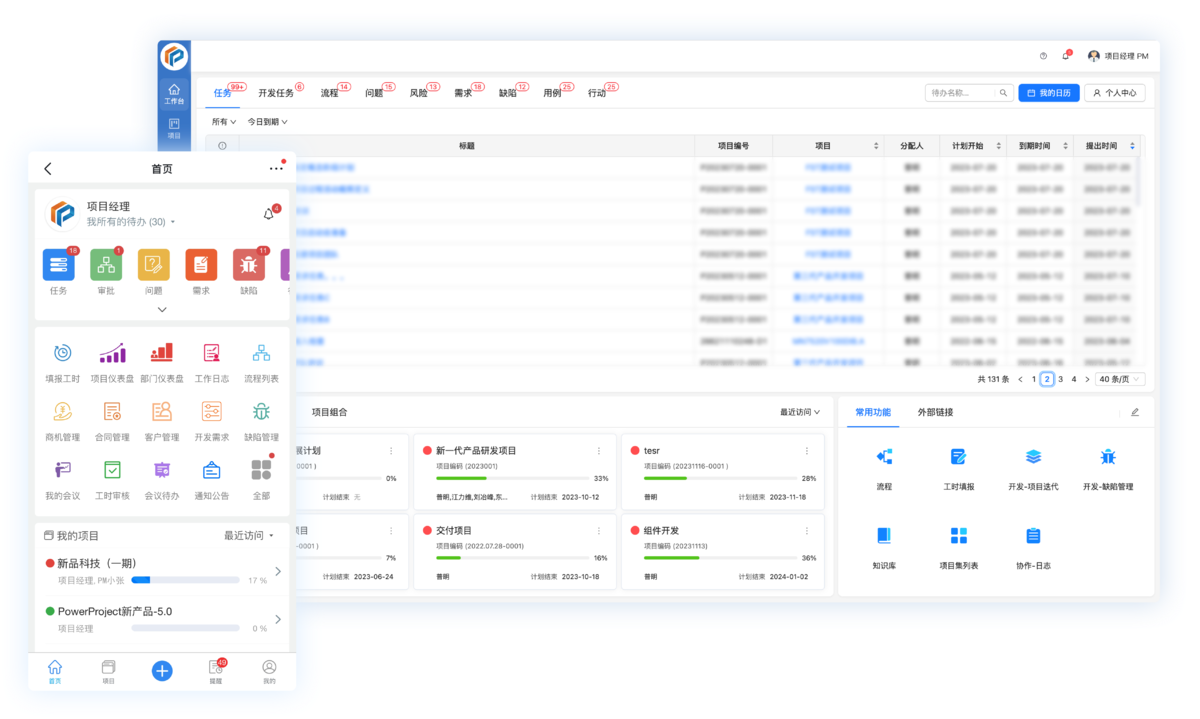This screenshot has height=719, width=1200.
Task: Open 工作台 in left sidebar
Action: [174, 94]
